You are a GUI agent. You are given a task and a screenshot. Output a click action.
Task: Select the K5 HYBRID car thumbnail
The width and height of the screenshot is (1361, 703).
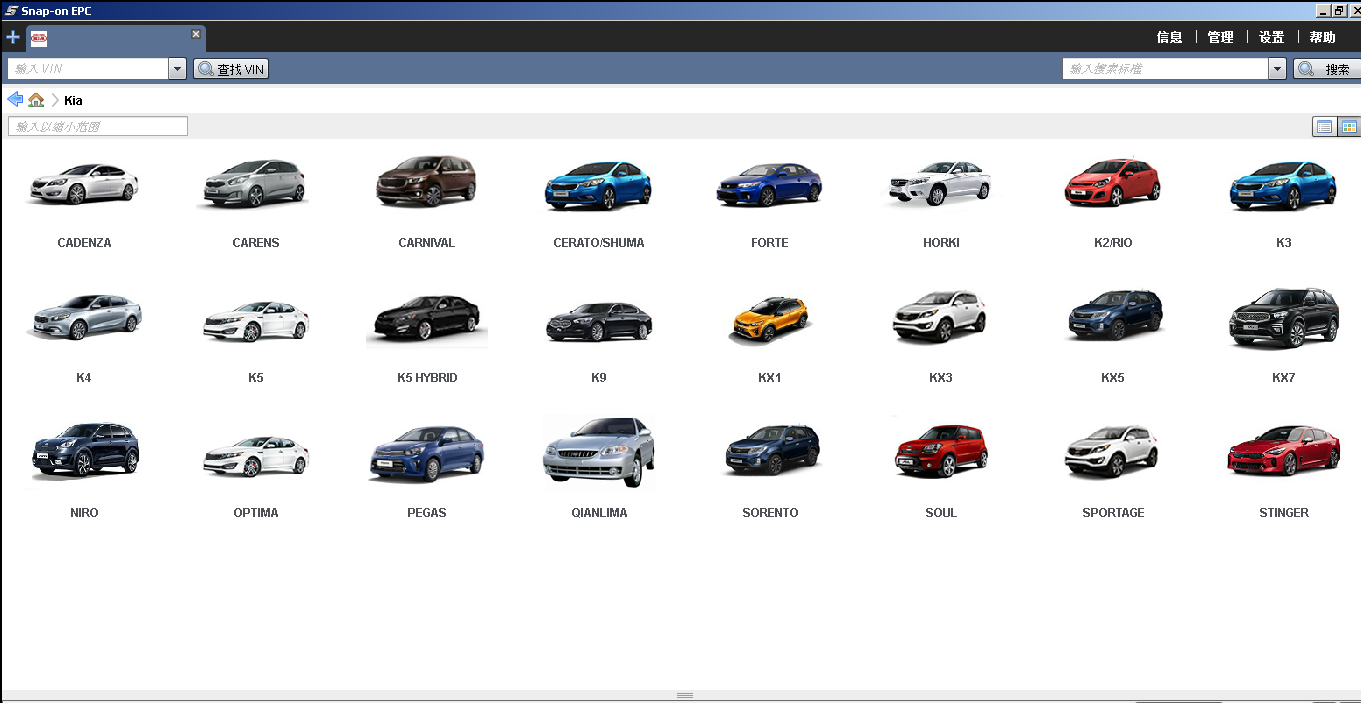pyautogui.click(x=427, y=320)
